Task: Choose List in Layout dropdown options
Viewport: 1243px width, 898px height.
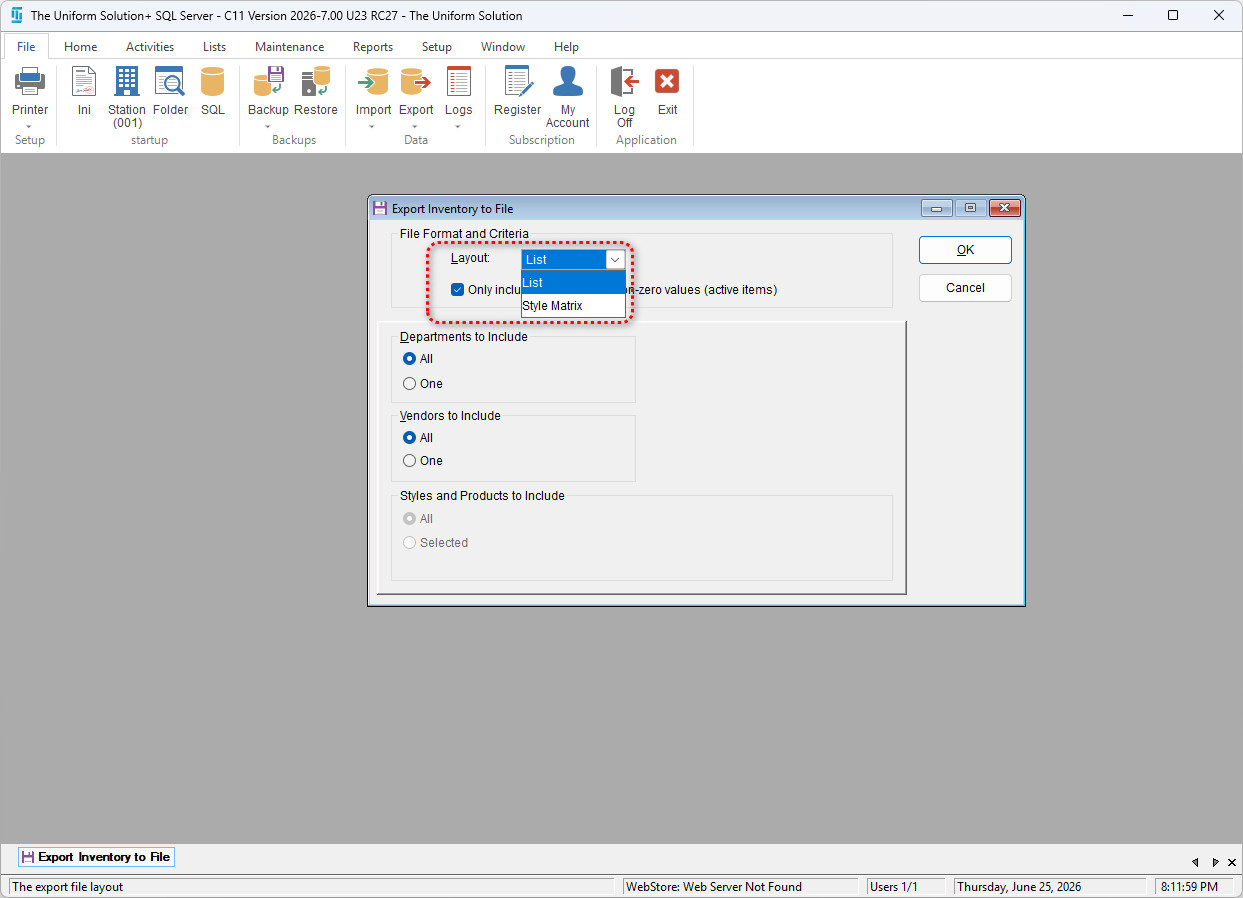Action: [573, 282]
